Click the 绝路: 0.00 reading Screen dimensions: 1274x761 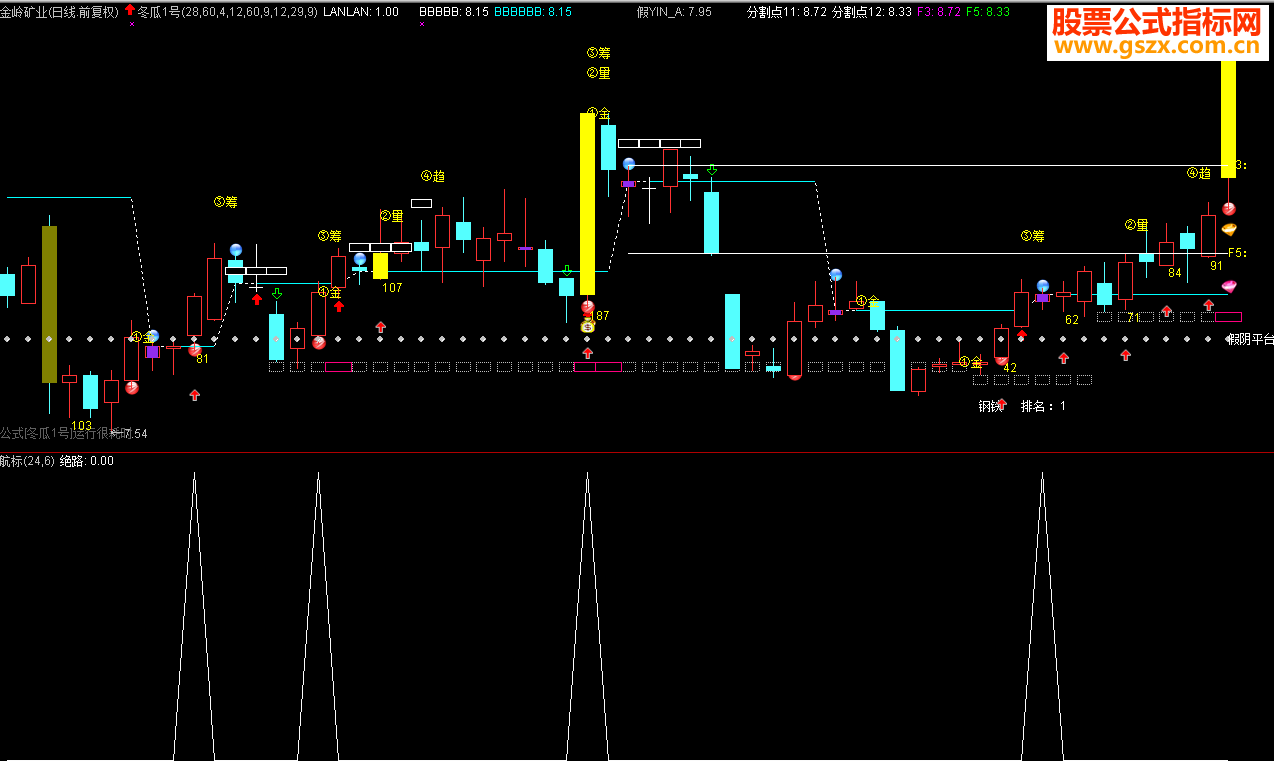[x=87, y=461]
